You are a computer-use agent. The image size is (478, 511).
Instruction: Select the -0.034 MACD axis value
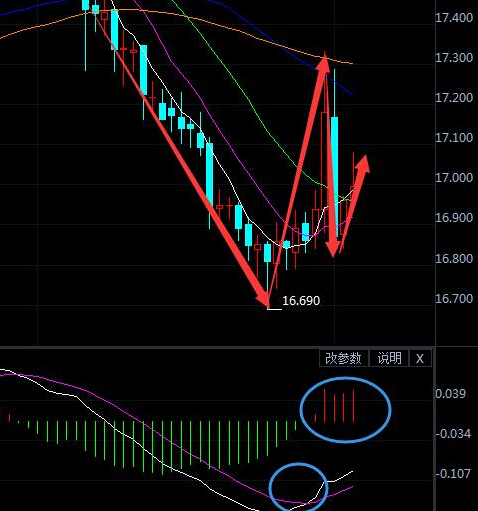pyautogui.click(x=453, y=434)
